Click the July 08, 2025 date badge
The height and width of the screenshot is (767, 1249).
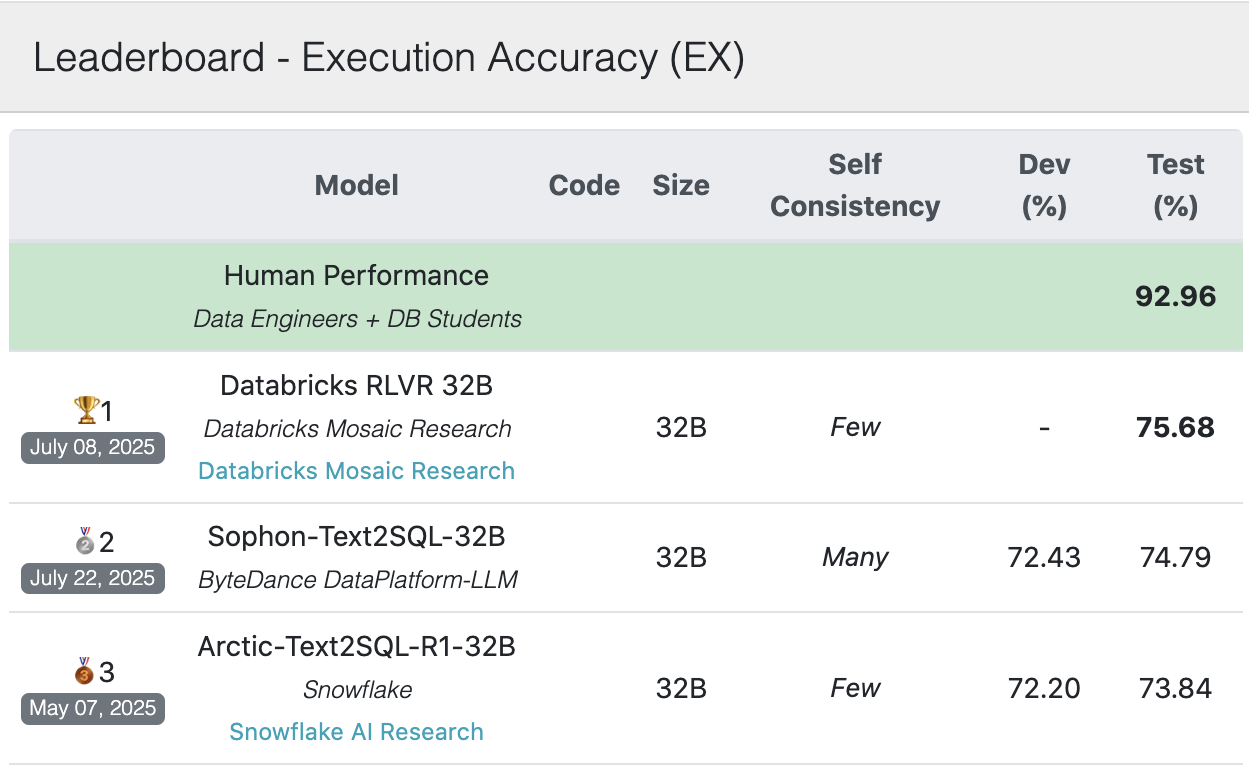point(92,447)
